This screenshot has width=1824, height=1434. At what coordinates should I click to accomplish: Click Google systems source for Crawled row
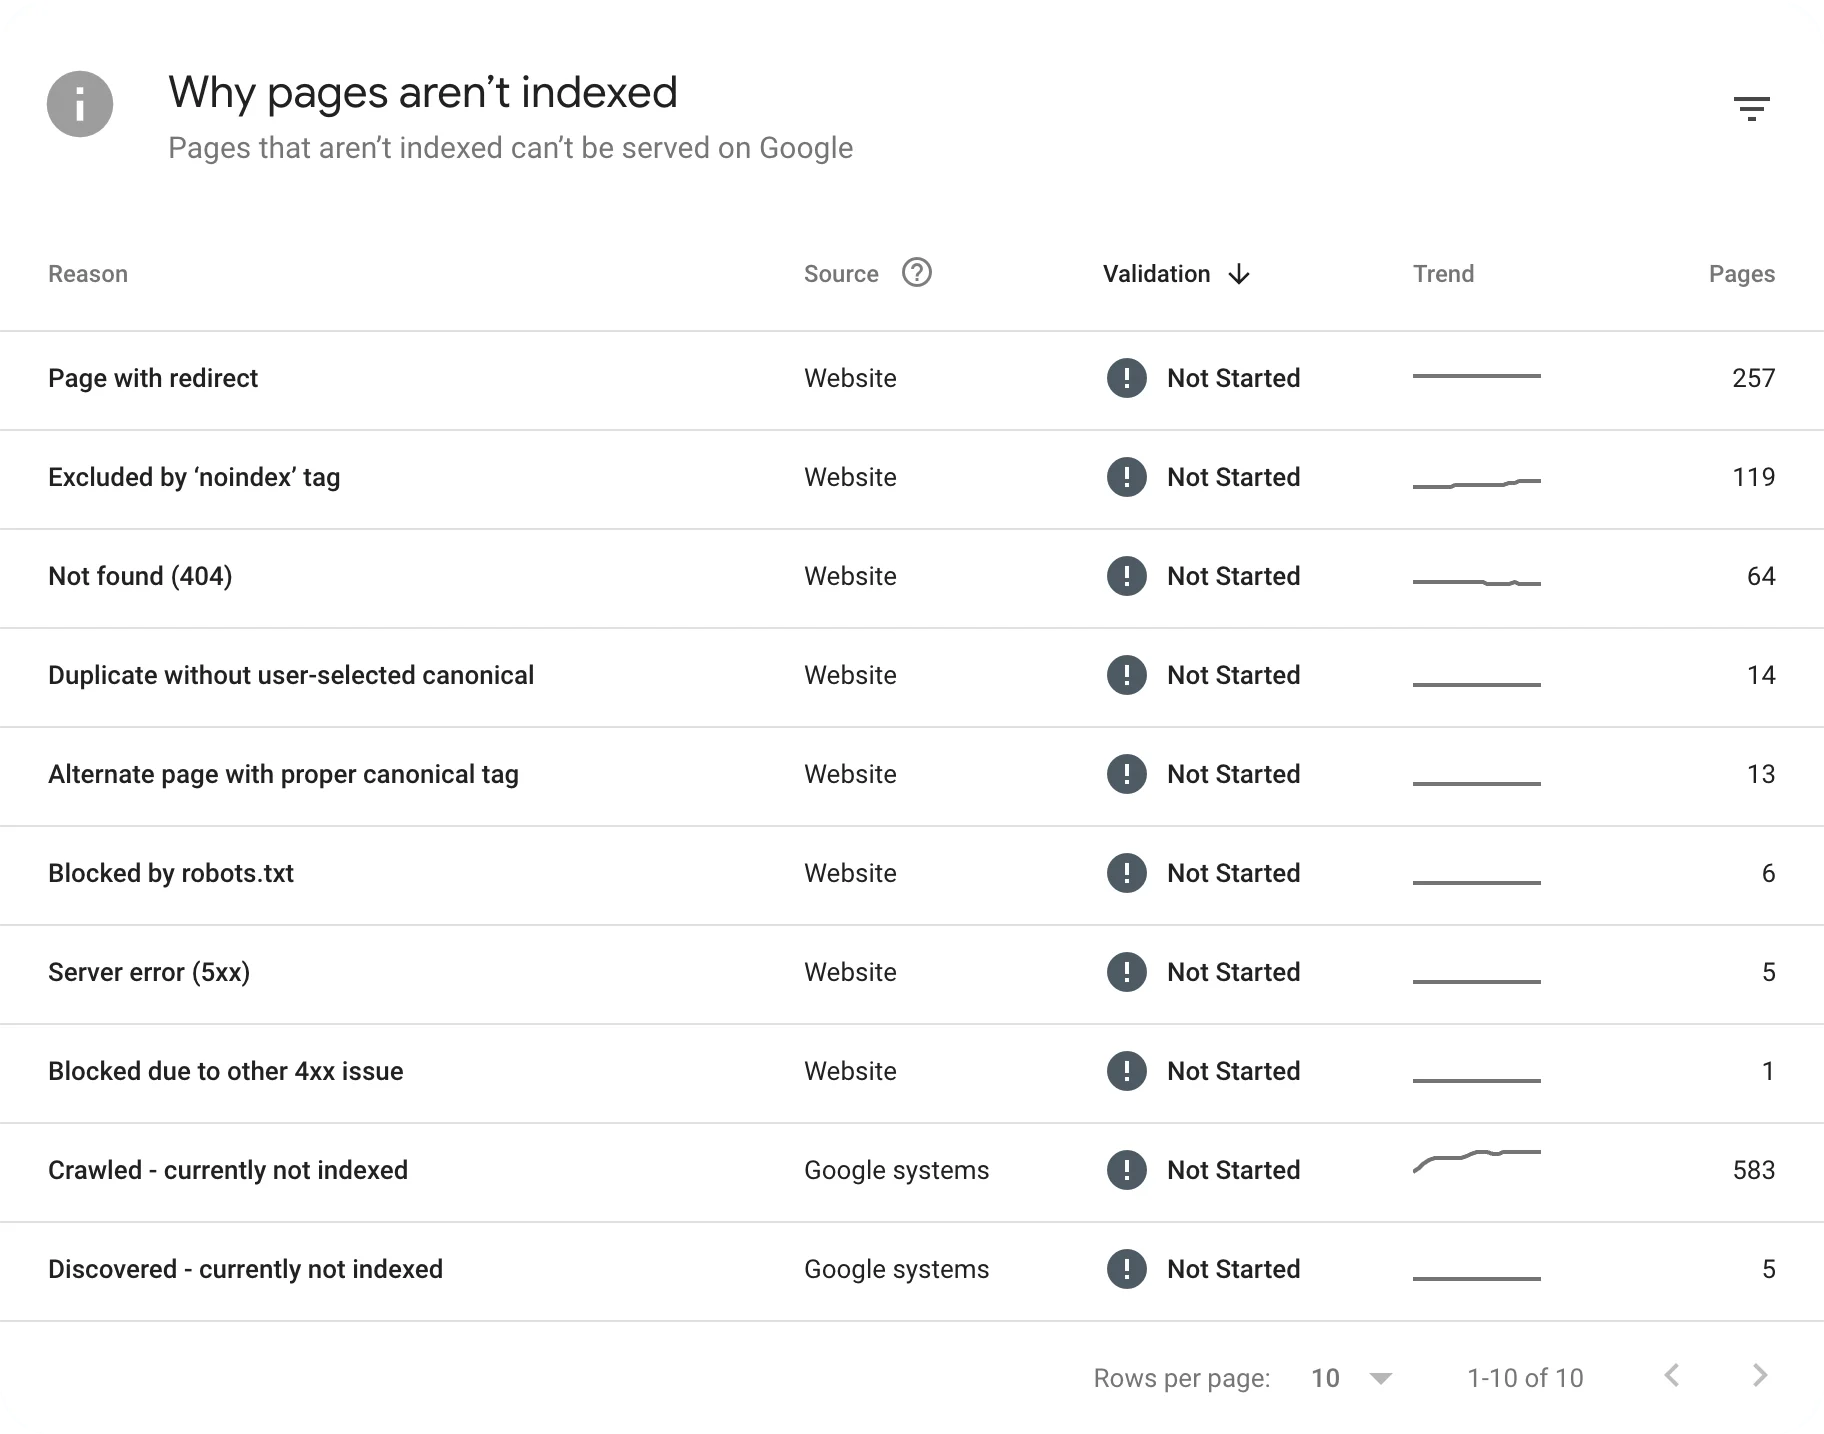(x=896, y=1170)
